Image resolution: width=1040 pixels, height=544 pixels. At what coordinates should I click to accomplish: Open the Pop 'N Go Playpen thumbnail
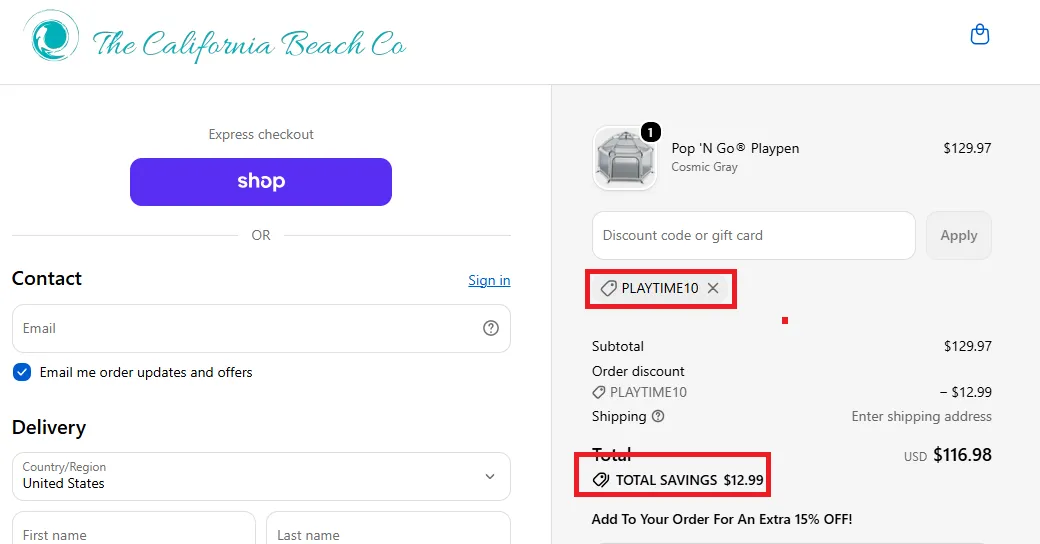(625, 159)
